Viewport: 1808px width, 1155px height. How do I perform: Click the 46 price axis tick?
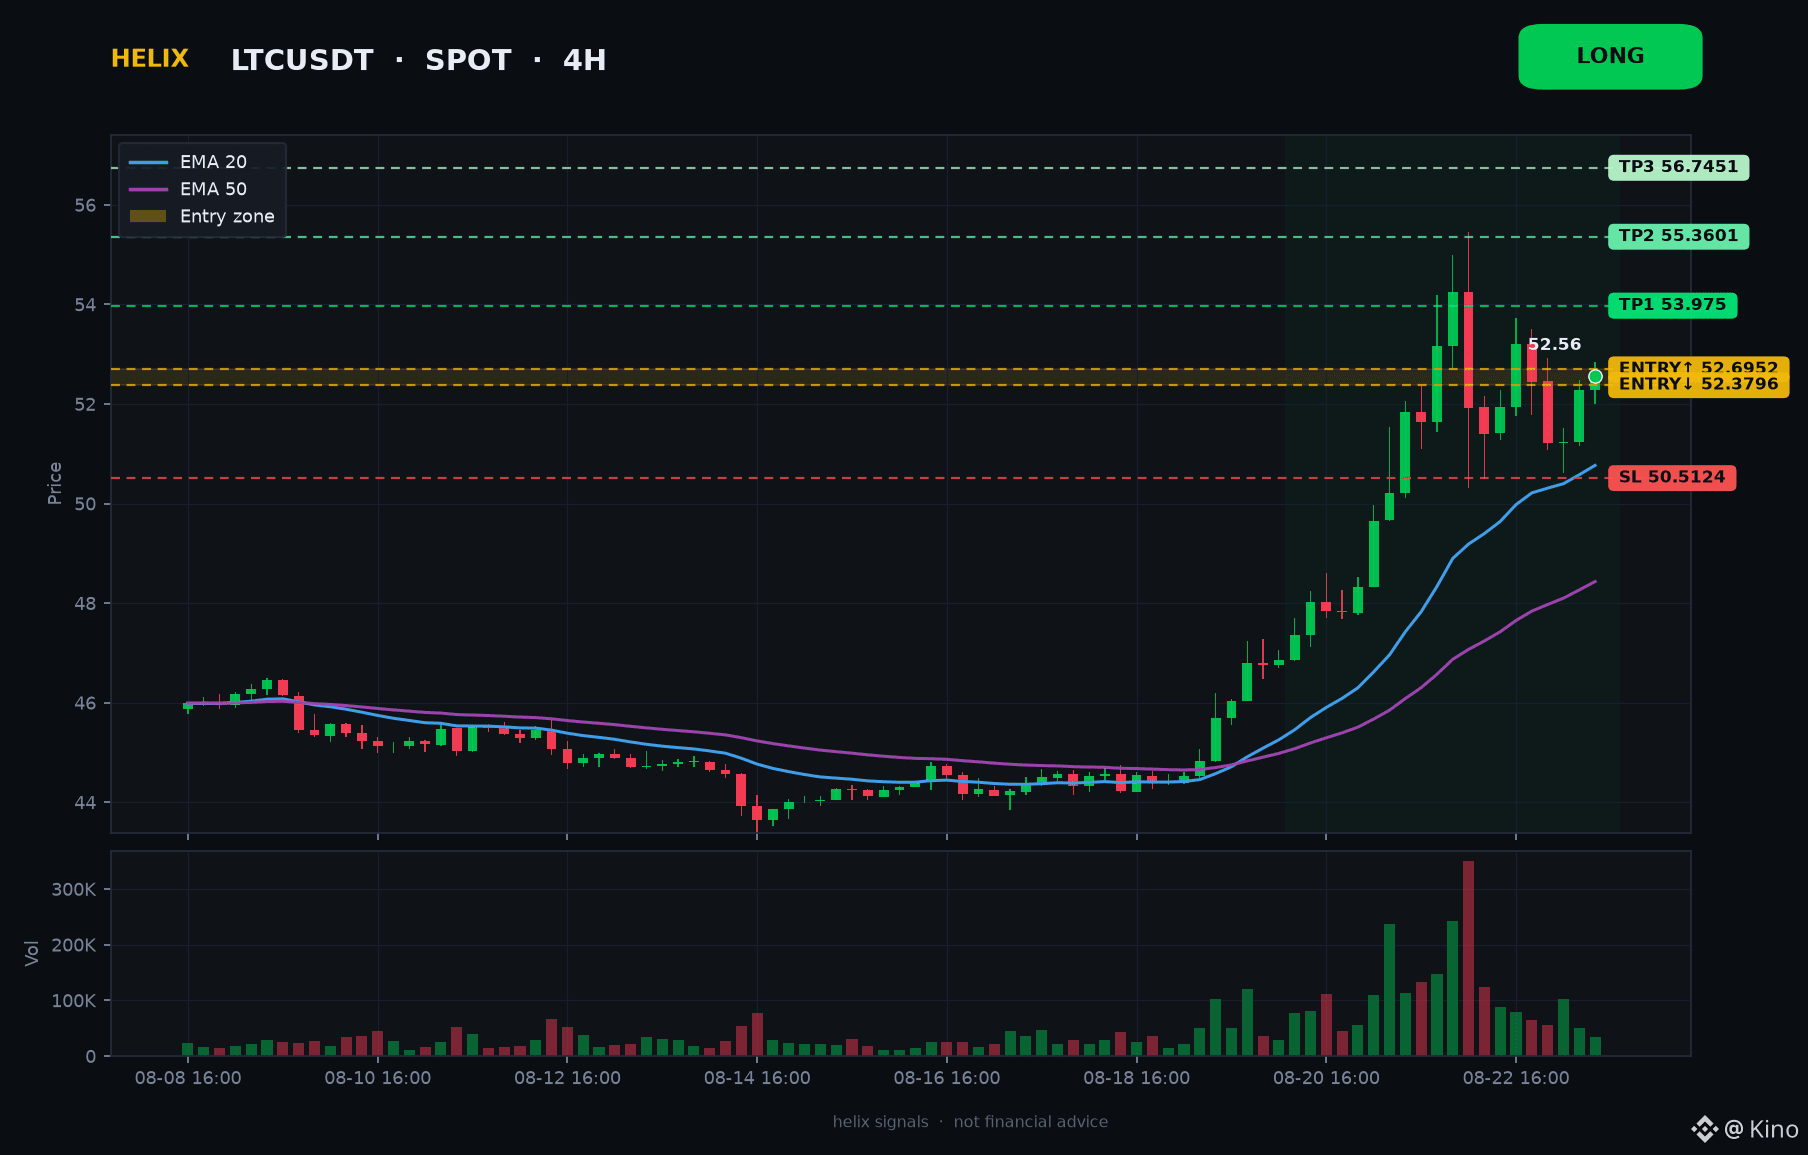(x=85, y=703)
